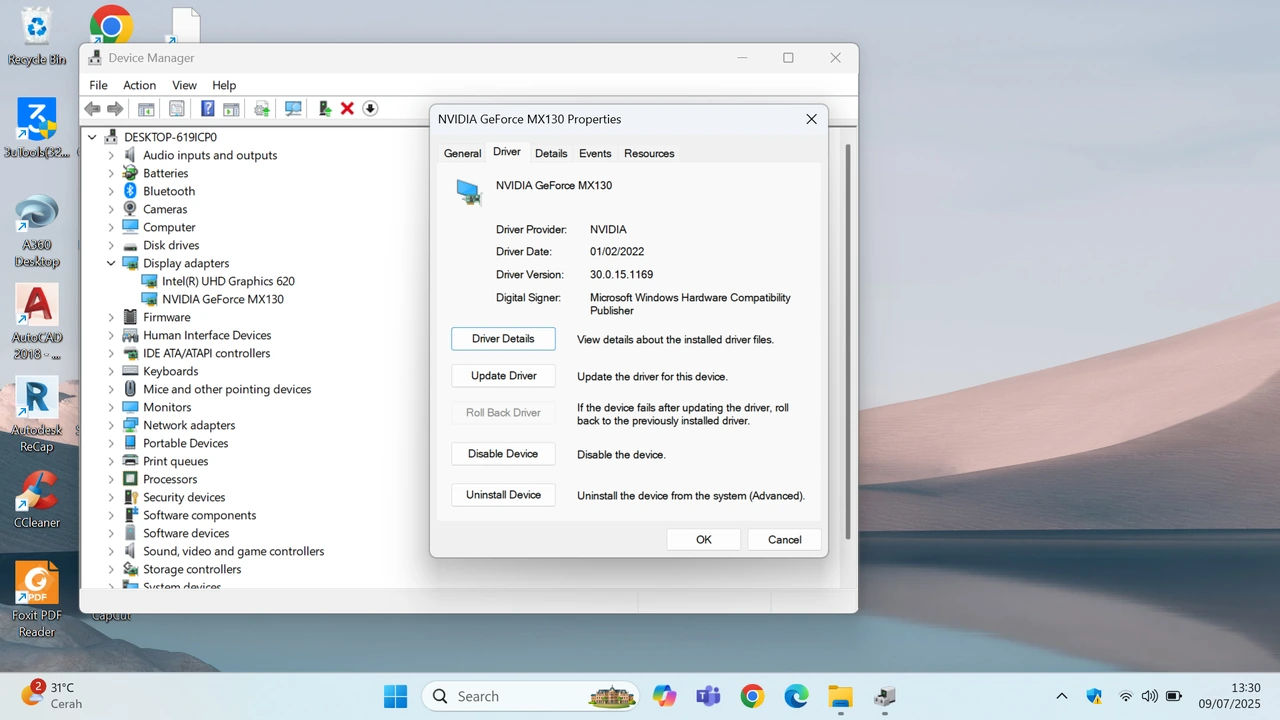Click the Autodesk ReCap desktop shortcut
The height and width of the screenshot is (720, 1280).
tap(37, 415)
